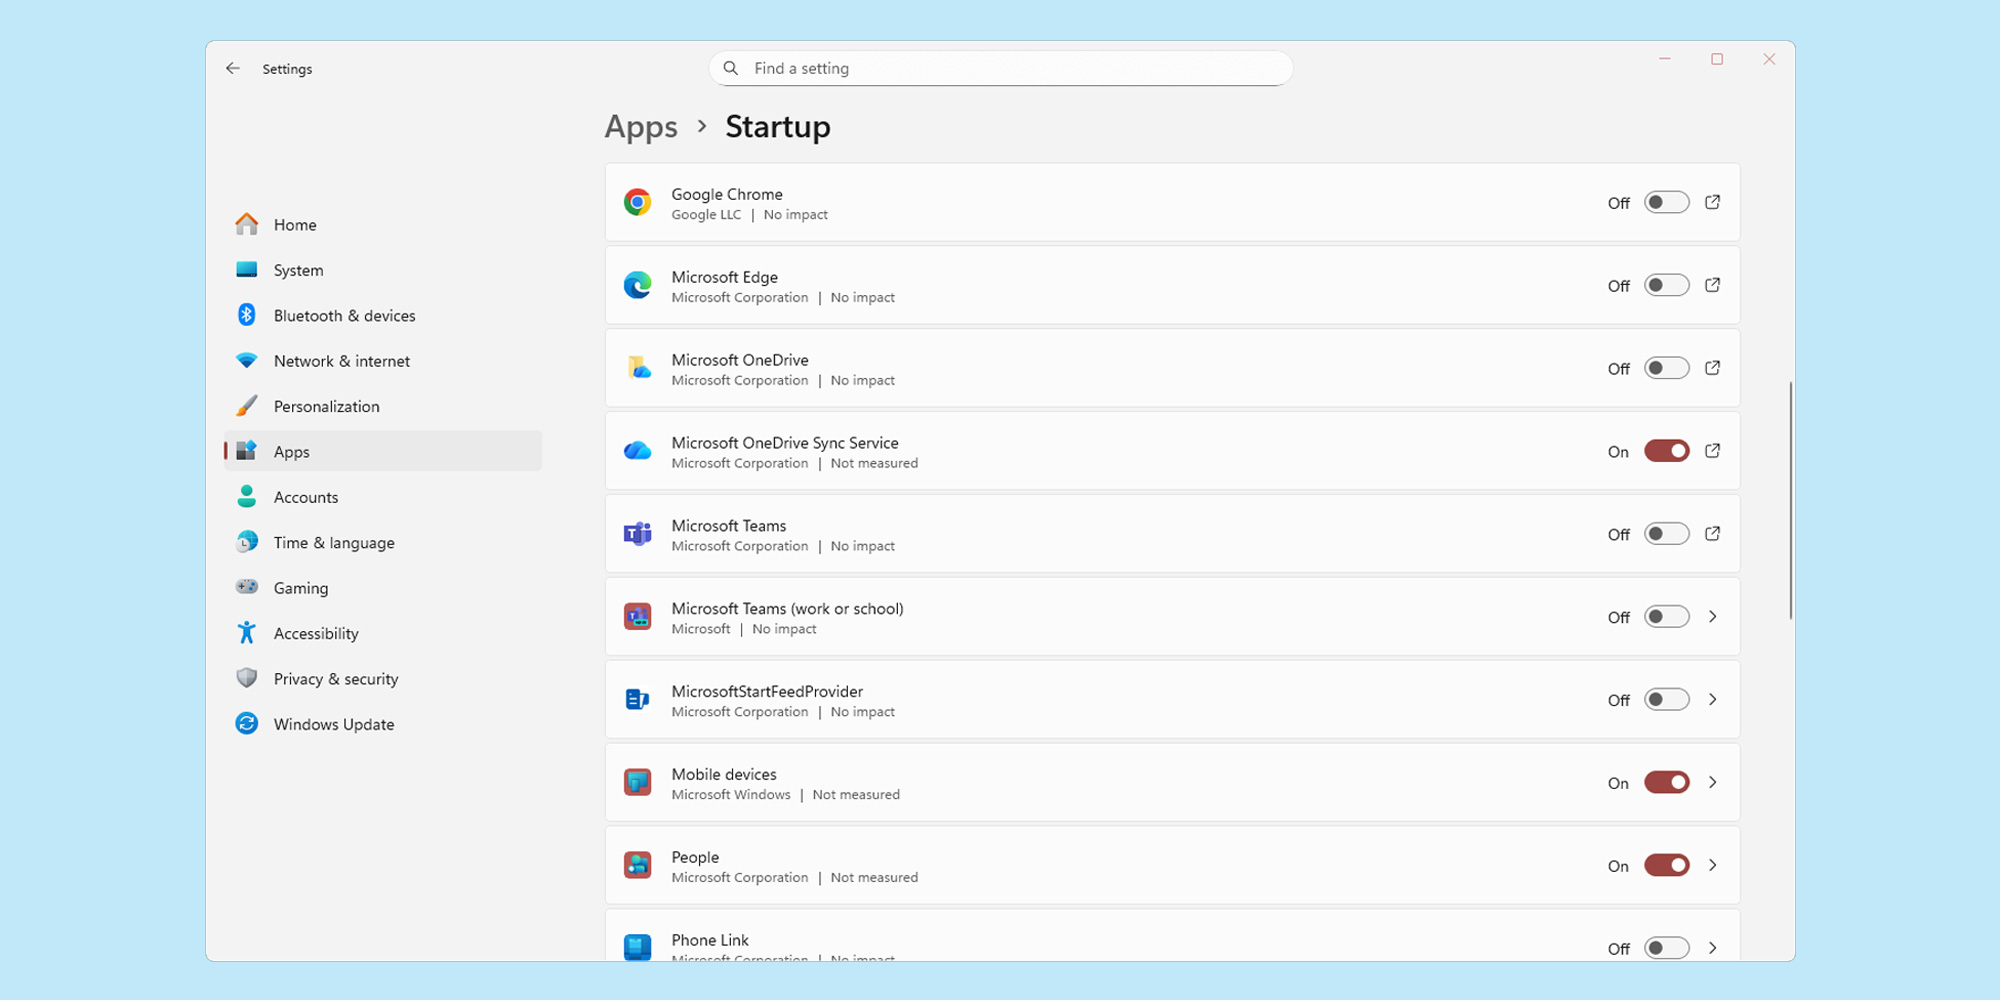Screen dimensions: 2000x1000
Task: Expand Microsoft Teams (work or school) details
Action: [1713, 617]
